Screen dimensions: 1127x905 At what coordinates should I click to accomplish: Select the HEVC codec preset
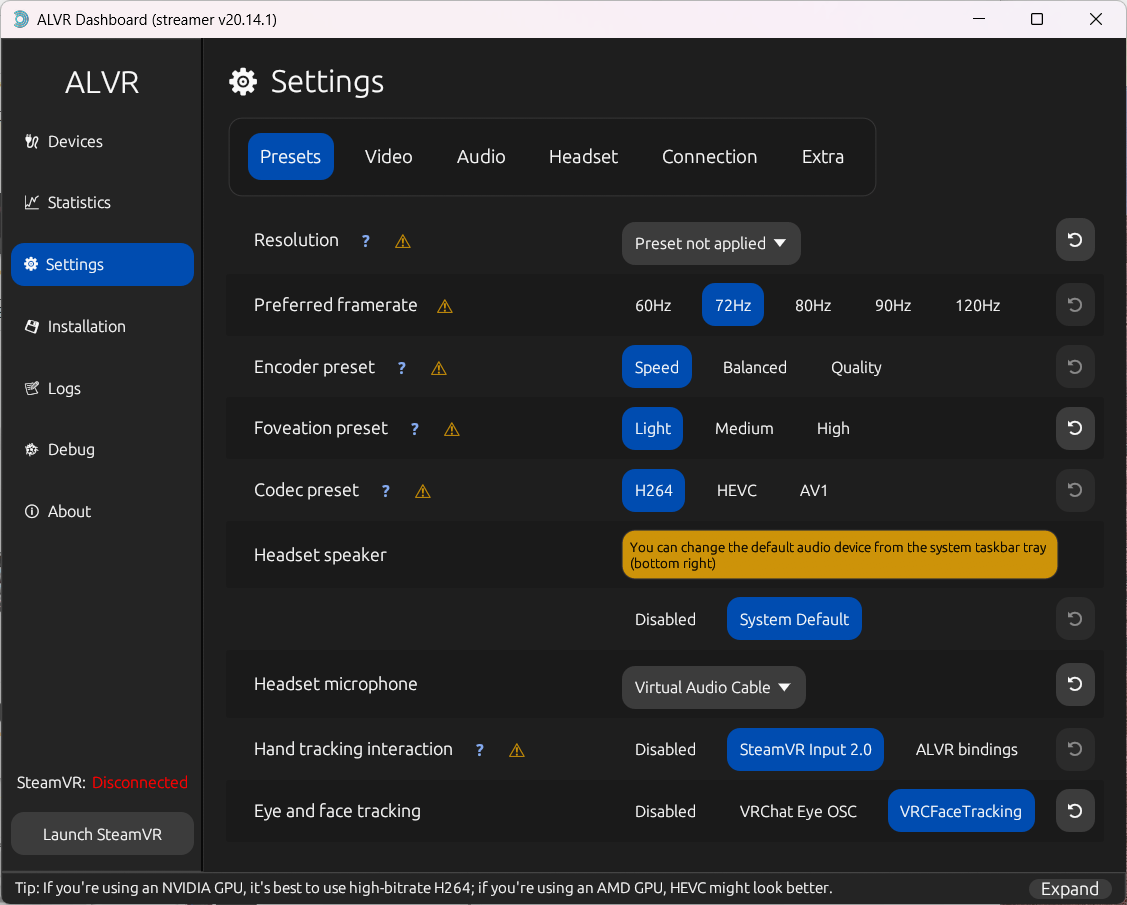(736, 490)
